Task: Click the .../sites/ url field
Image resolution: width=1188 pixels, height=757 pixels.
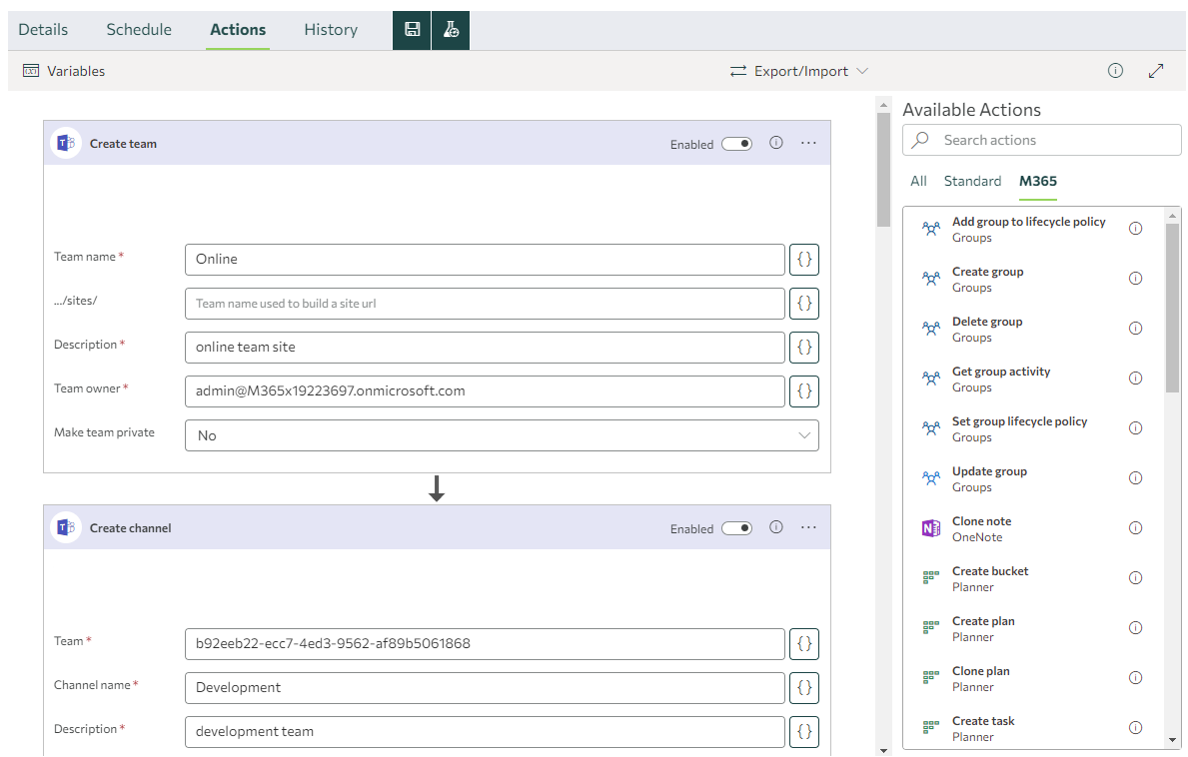Action: click(485, 303)
